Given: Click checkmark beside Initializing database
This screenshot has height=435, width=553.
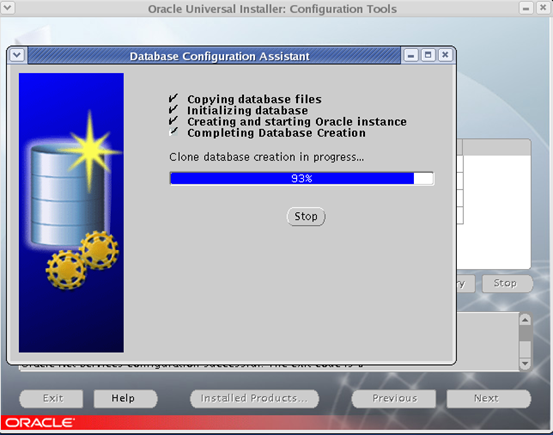Looking at the screenshot, I should click(x=173, y=109).
